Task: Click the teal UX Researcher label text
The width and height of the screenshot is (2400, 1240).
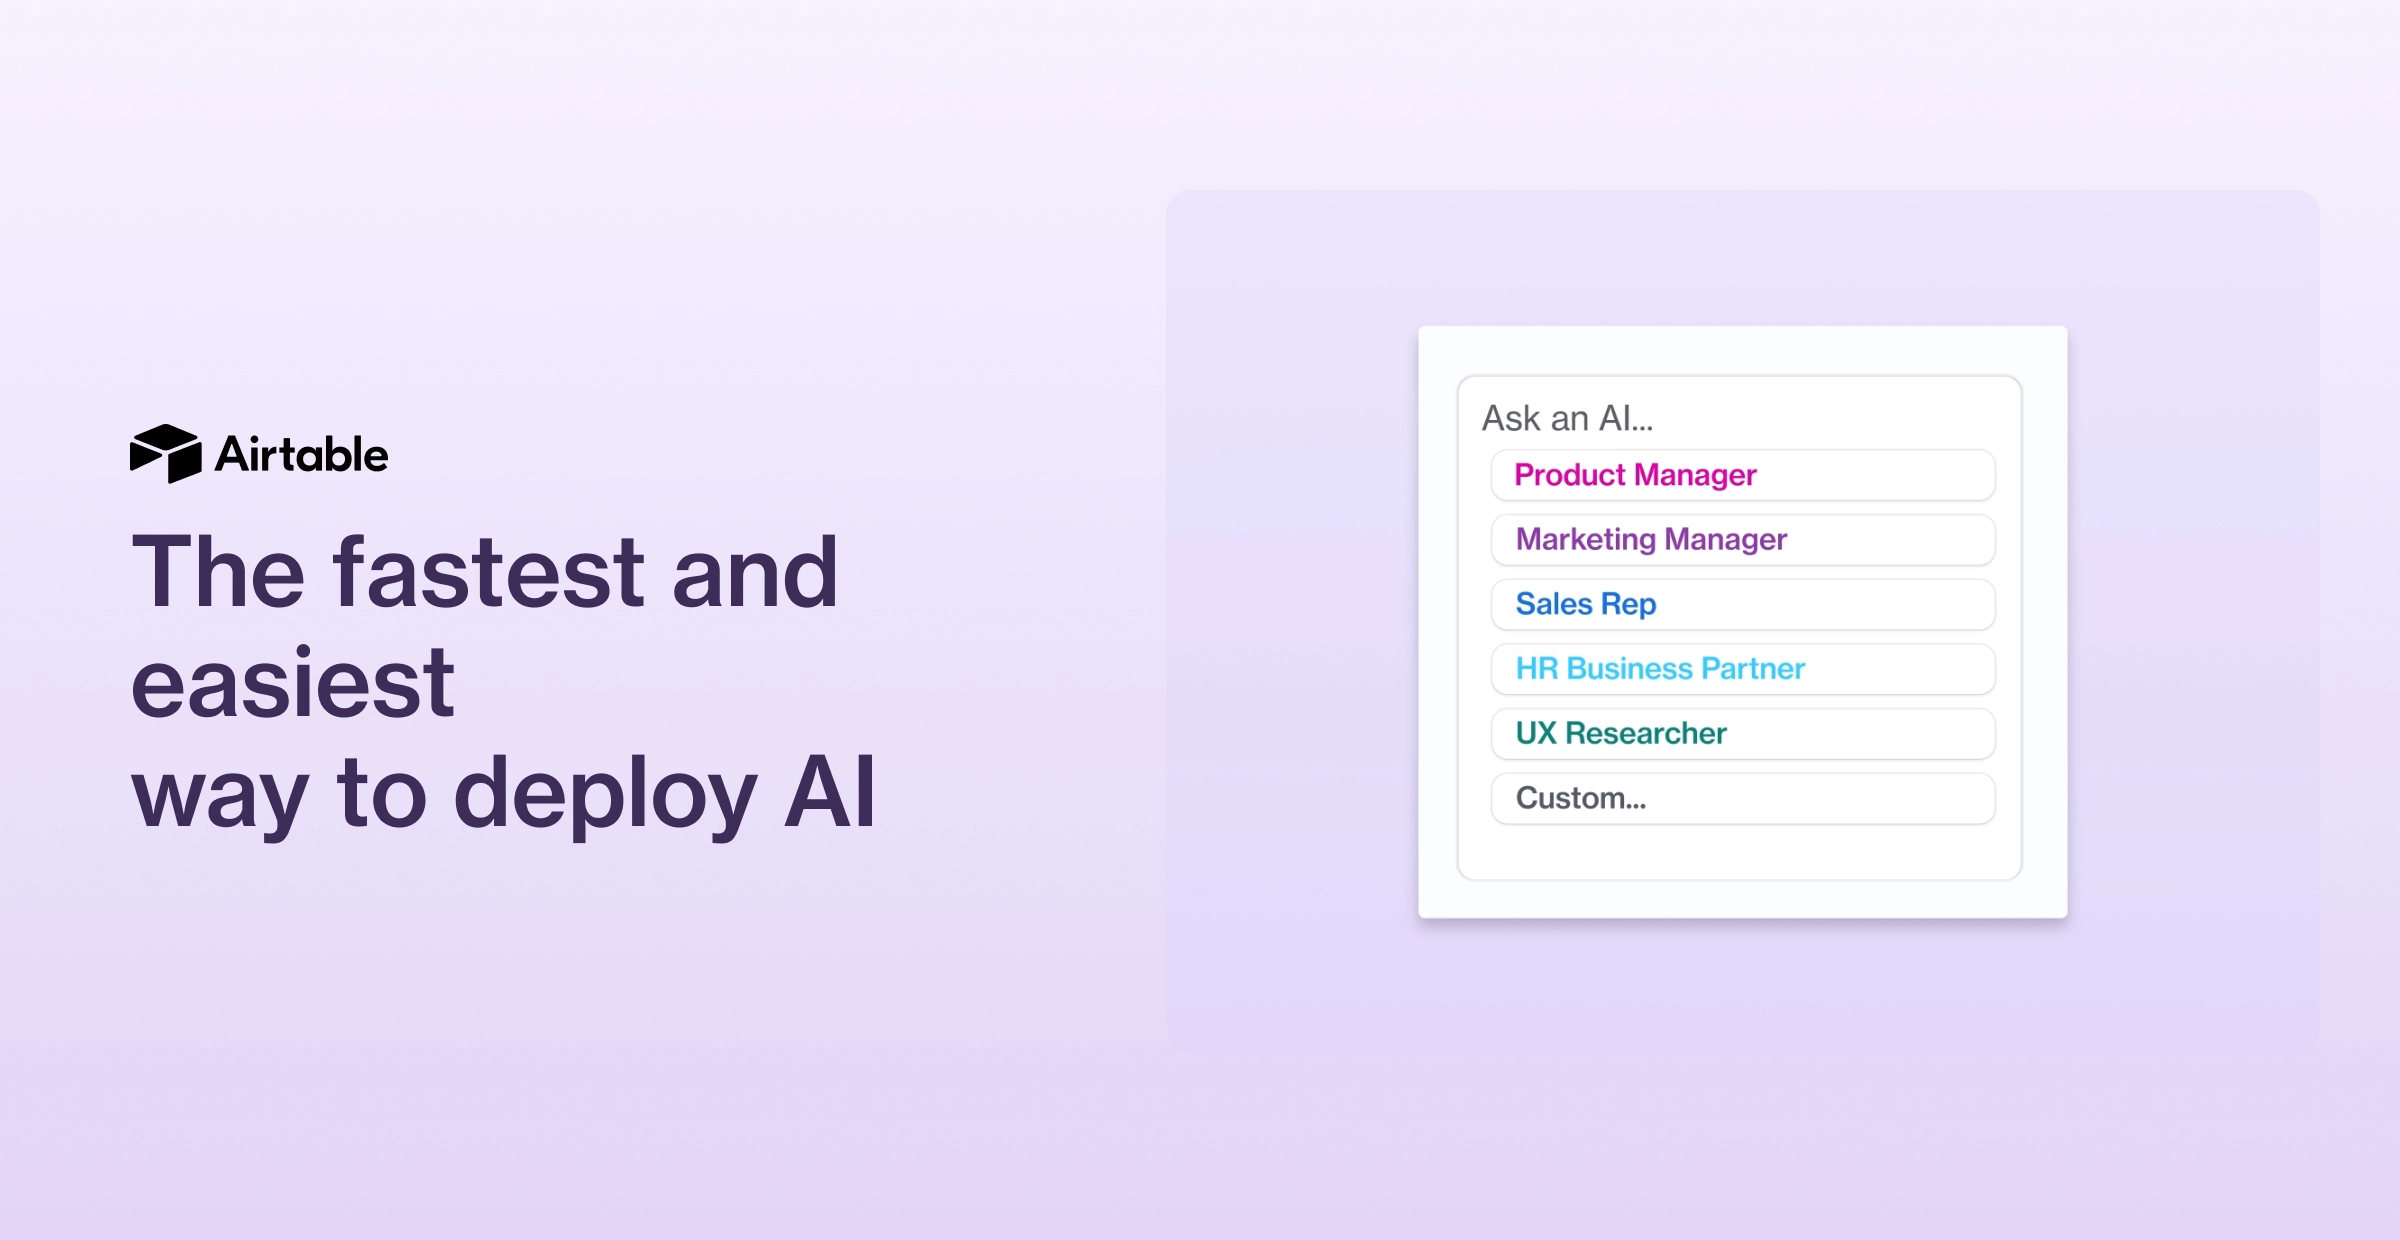Action: pyautogui.click(x=1621, y=734)
